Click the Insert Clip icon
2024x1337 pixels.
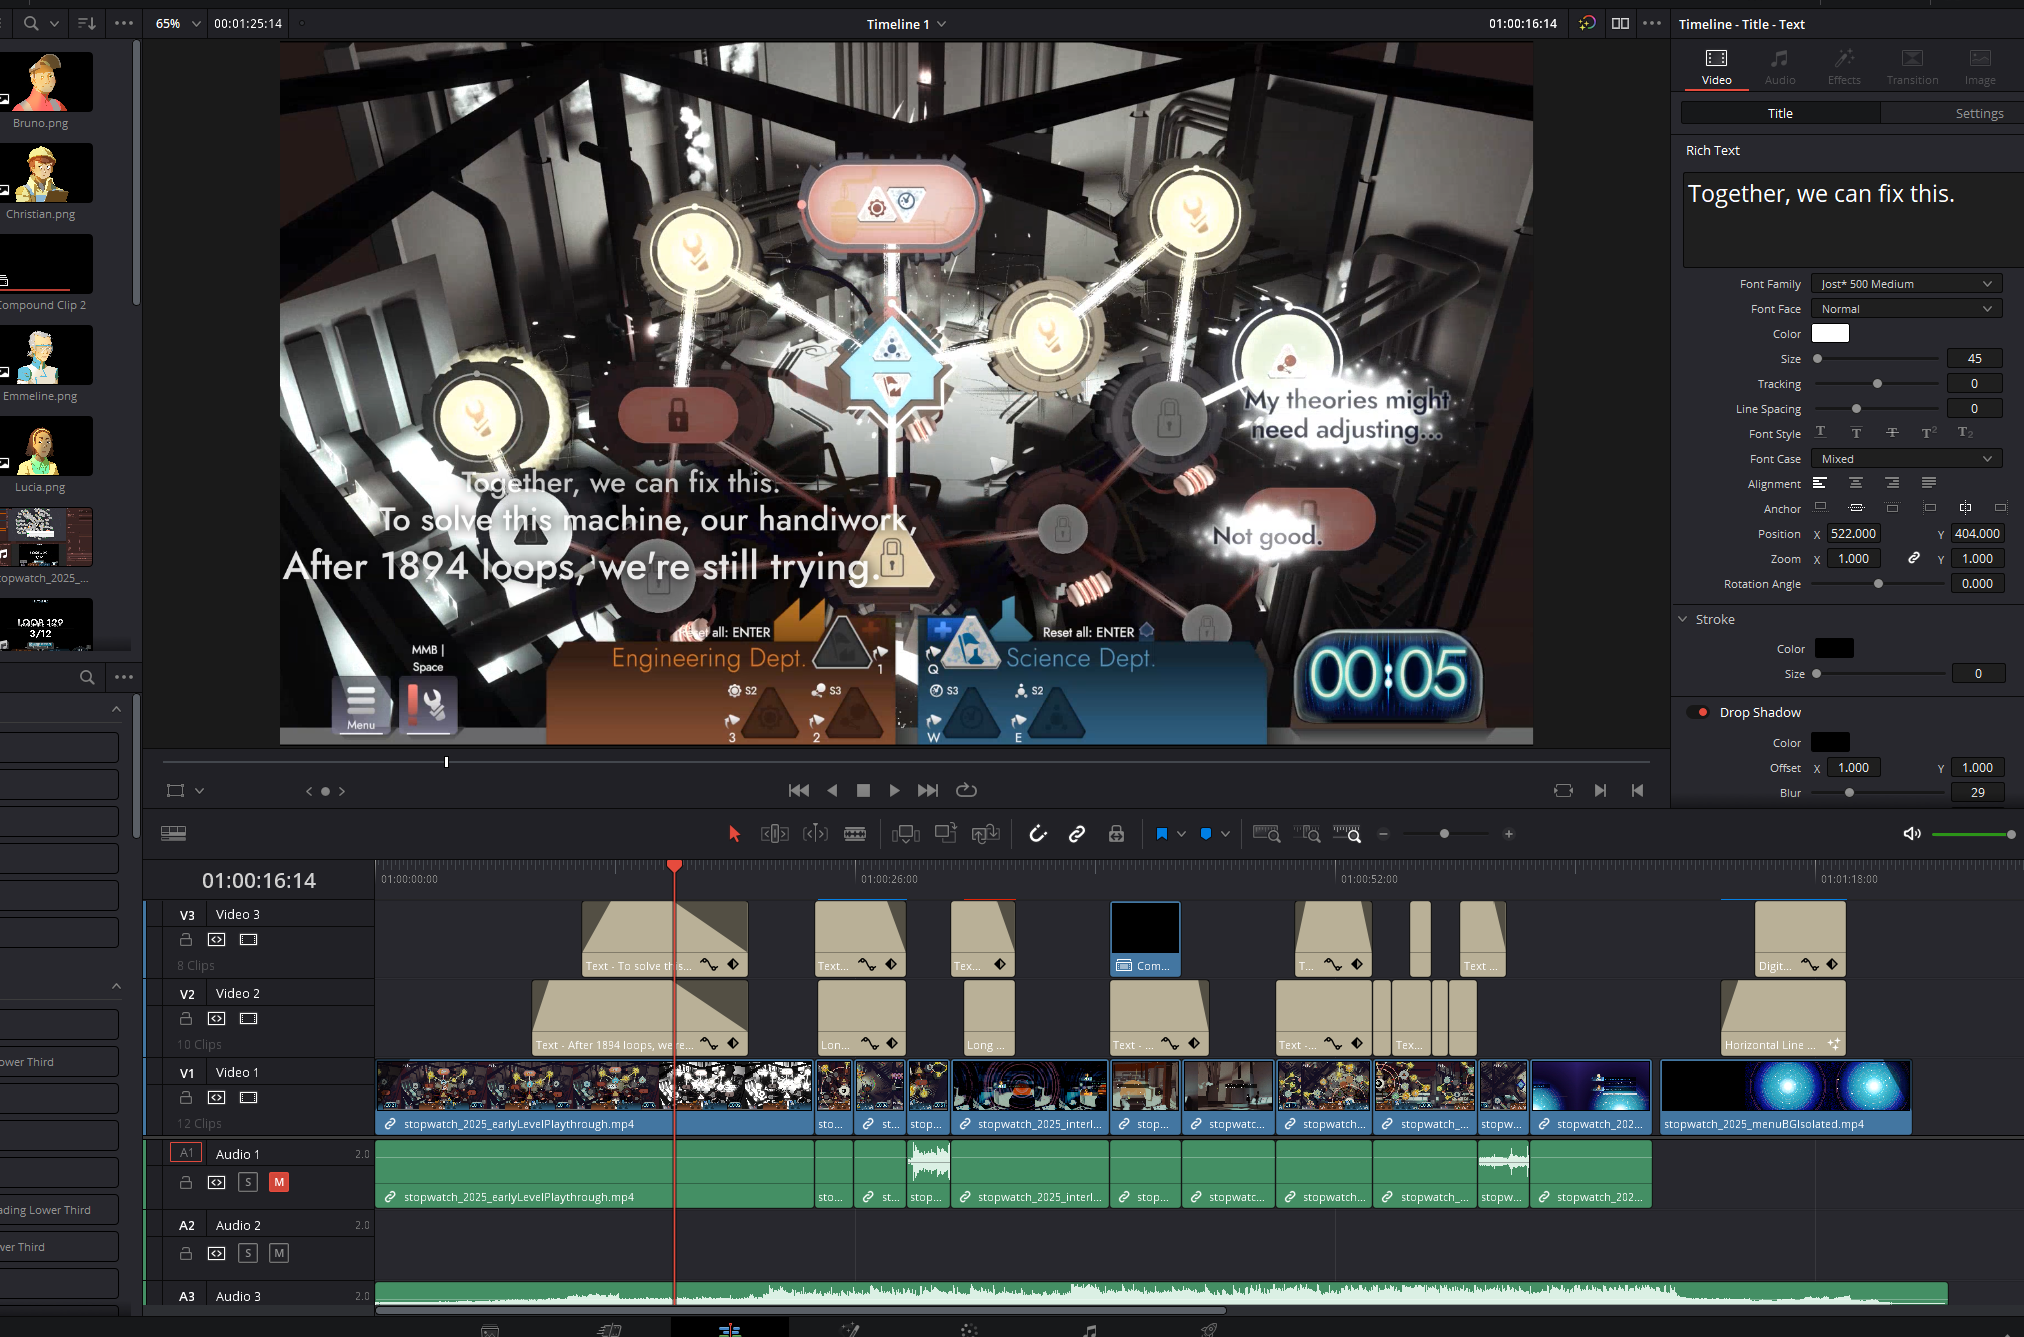906,834
